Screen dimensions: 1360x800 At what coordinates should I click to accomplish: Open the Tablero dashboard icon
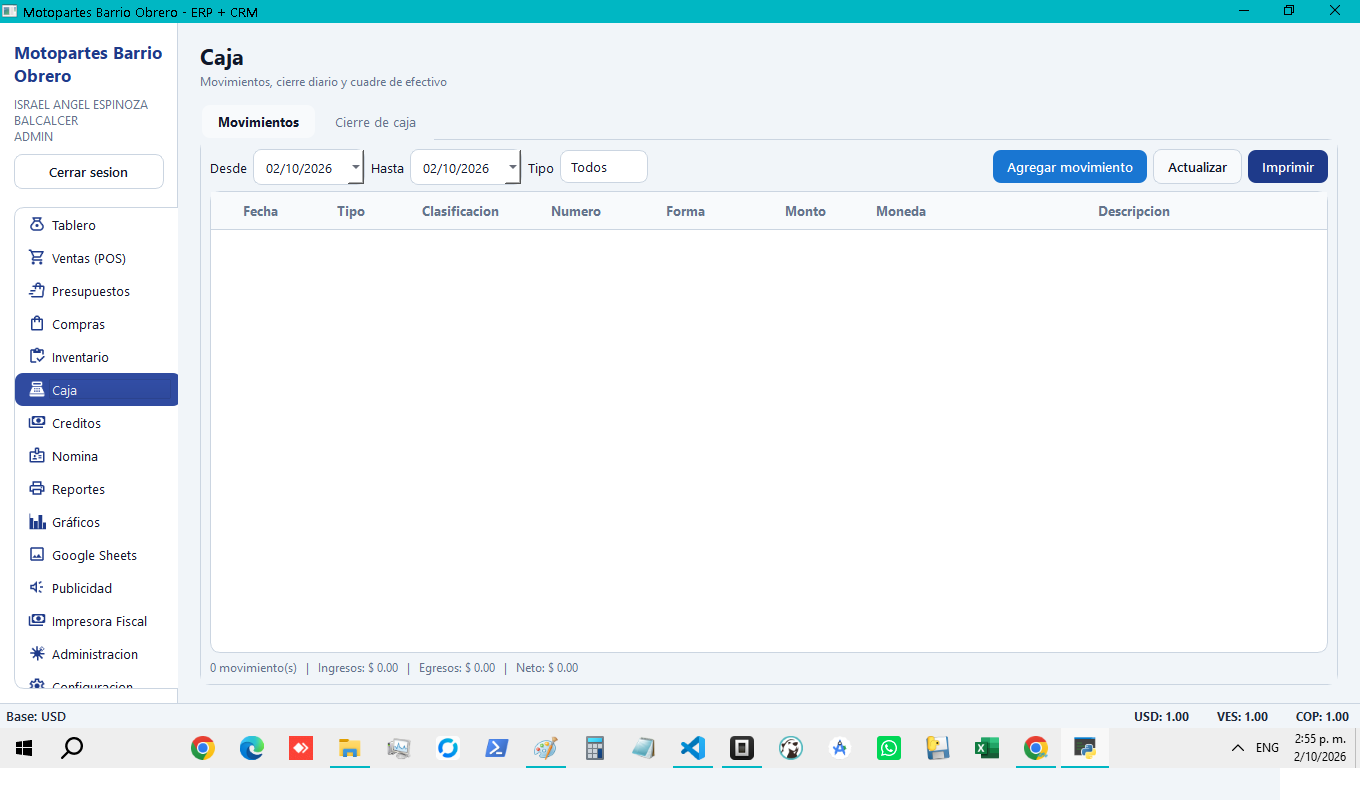[x=37, y=225]
